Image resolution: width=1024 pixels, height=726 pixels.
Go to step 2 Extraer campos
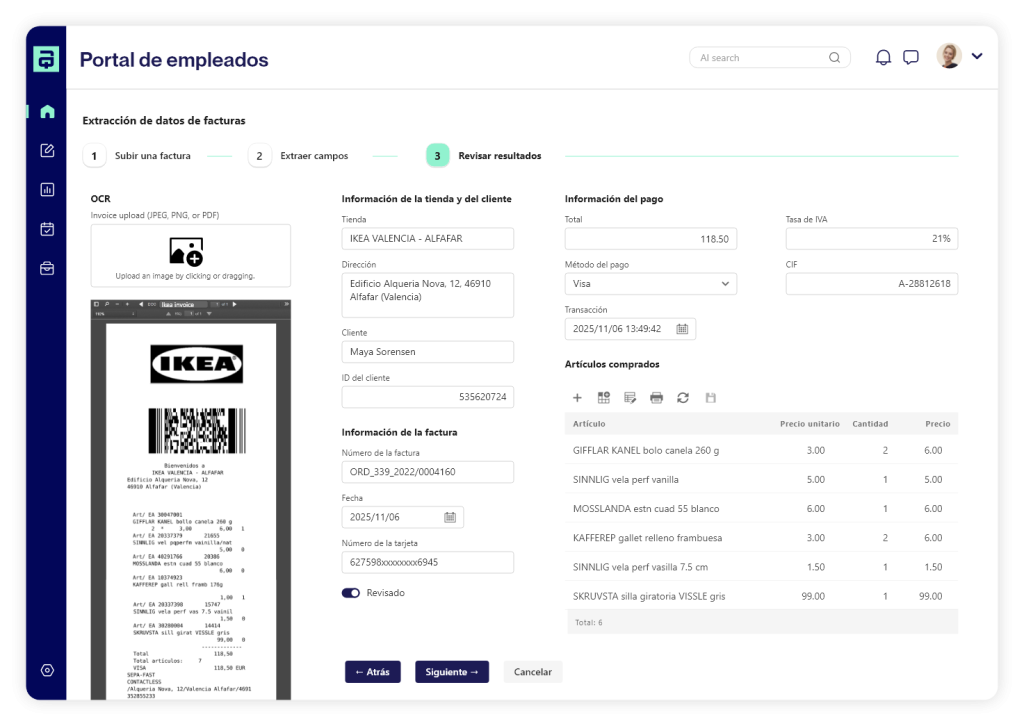click(x=259, y=156)
